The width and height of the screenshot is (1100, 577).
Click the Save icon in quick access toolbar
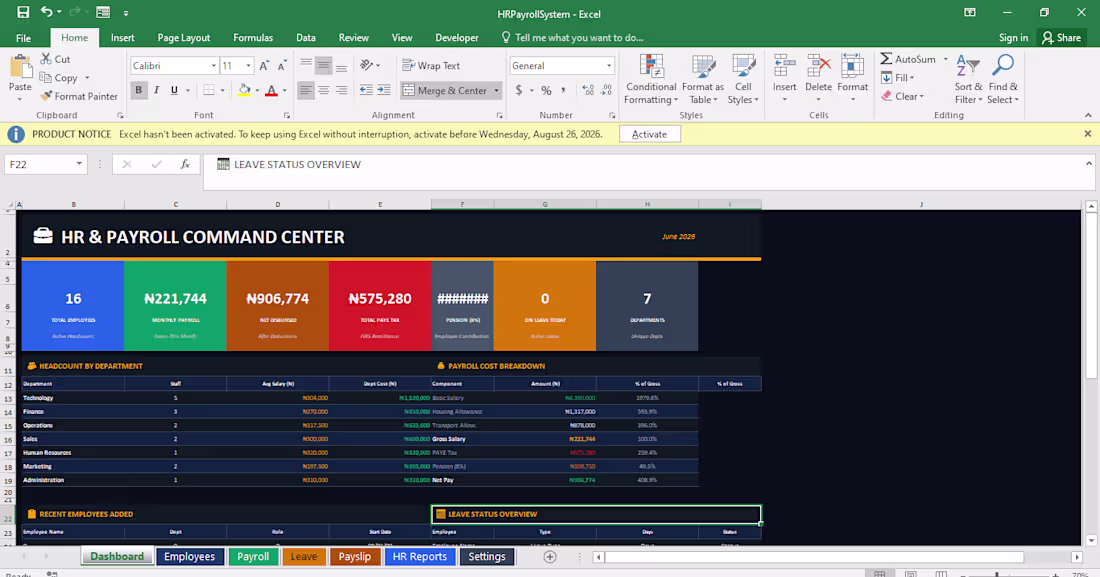(23, 12)
